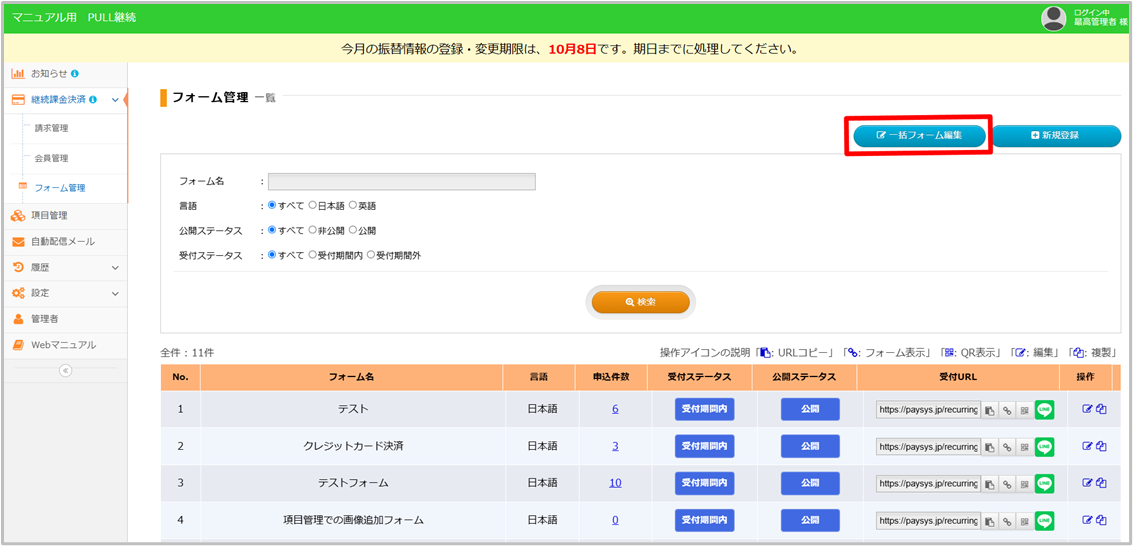1133x546 pixels.
Task: Click into the フォーム名 search field
Action: pyautogui.click(x=401, y=182)
